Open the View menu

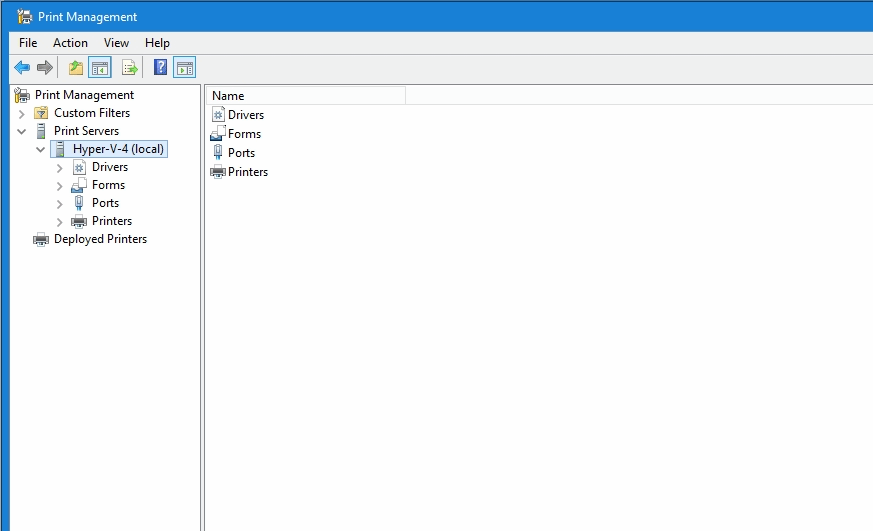pyautogui.click(x=116, y=43)
